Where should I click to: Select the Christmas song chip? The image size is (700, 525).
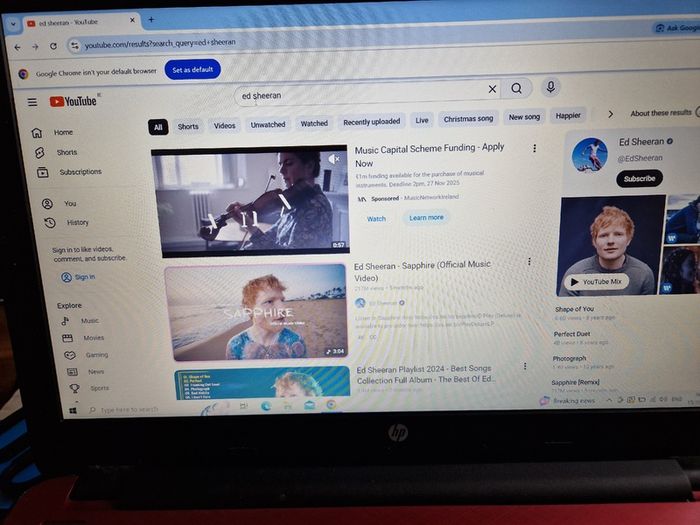pos(468,119)
